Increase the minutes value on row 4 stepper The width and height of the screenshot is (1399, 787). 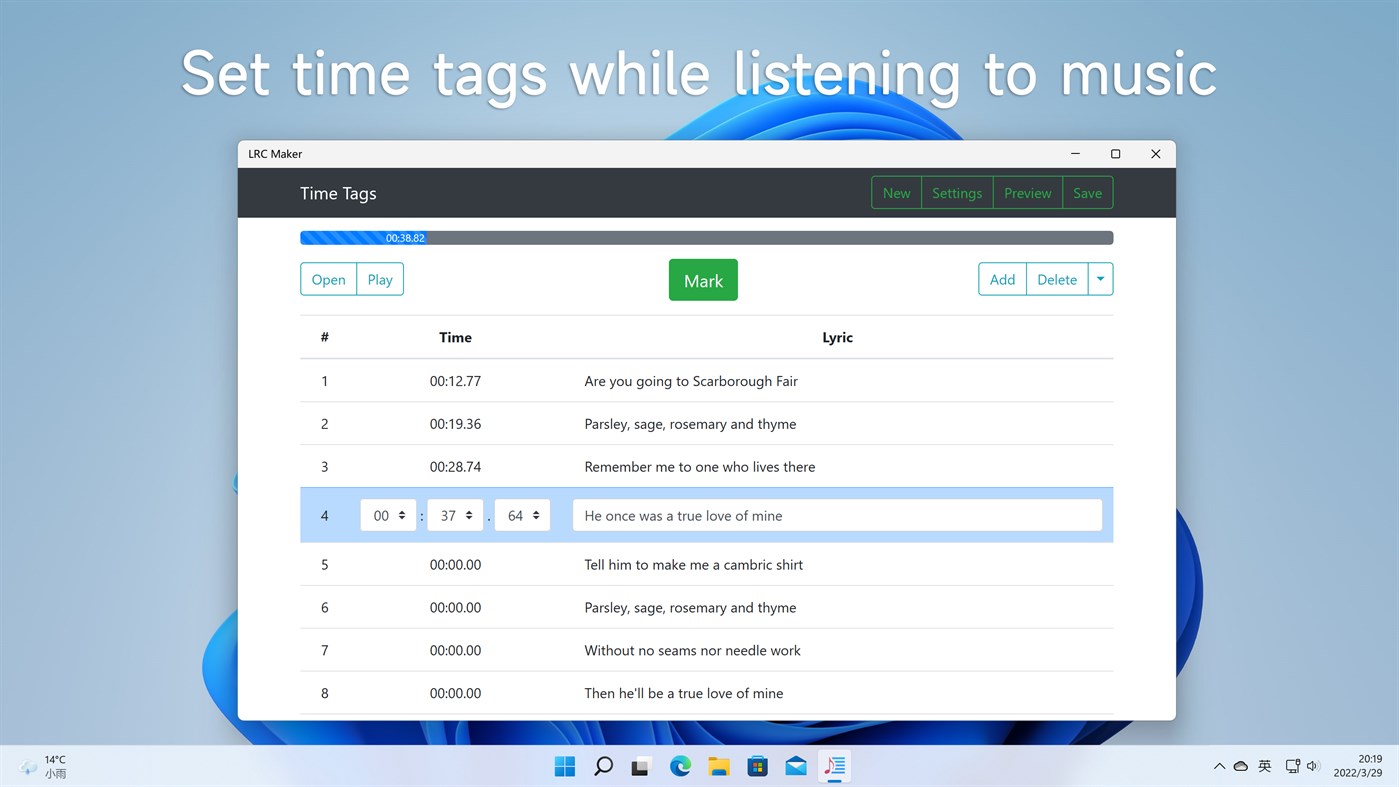point(470,510)
